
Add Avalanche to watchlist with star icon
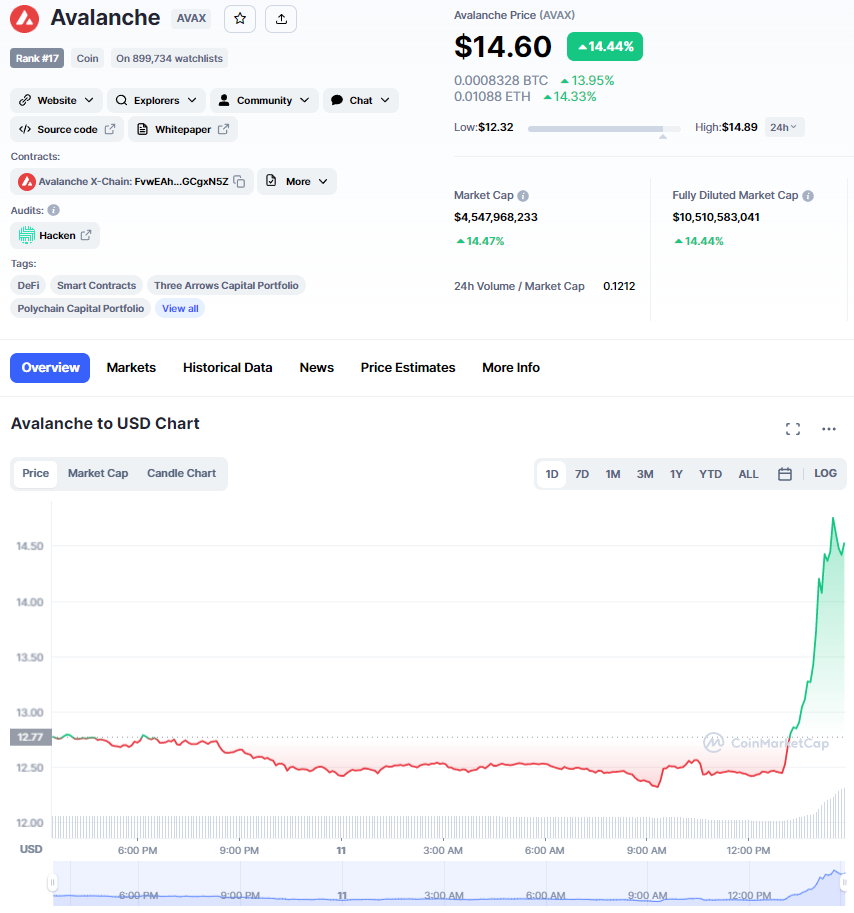click(240, 19)
